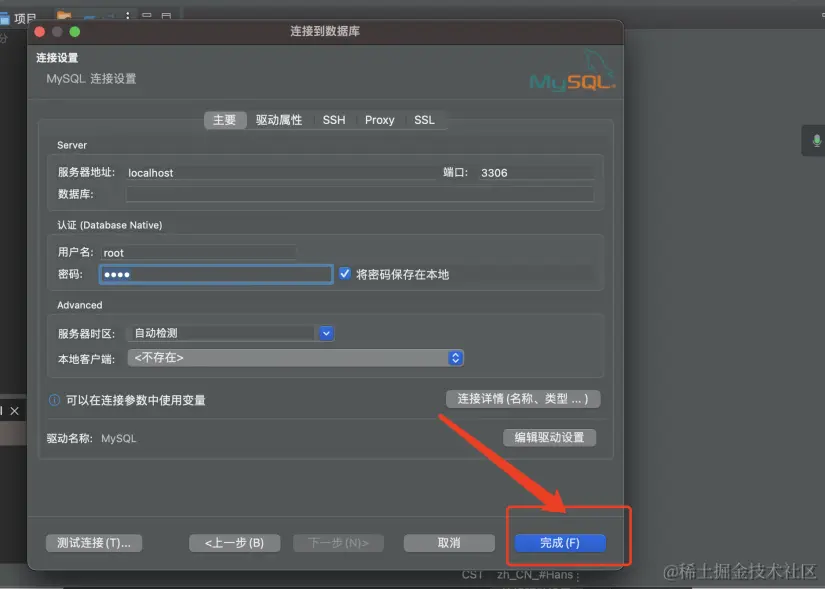
Task: Click the server address field containing localhost
Action: point(280,173)
